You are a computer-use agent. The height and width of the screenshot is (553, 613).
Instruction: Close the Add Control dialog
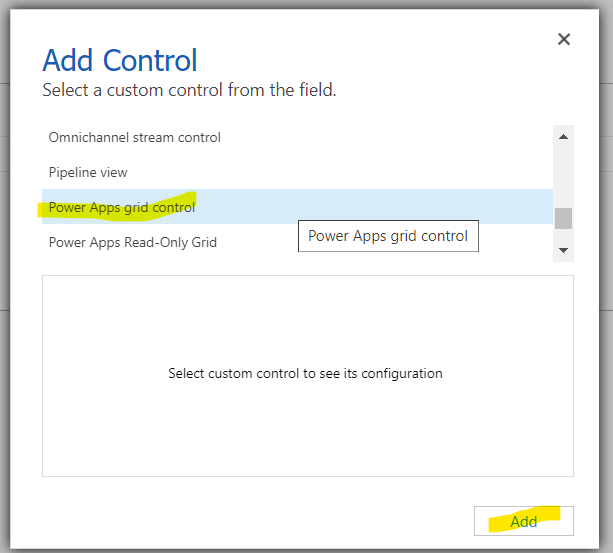564,39
